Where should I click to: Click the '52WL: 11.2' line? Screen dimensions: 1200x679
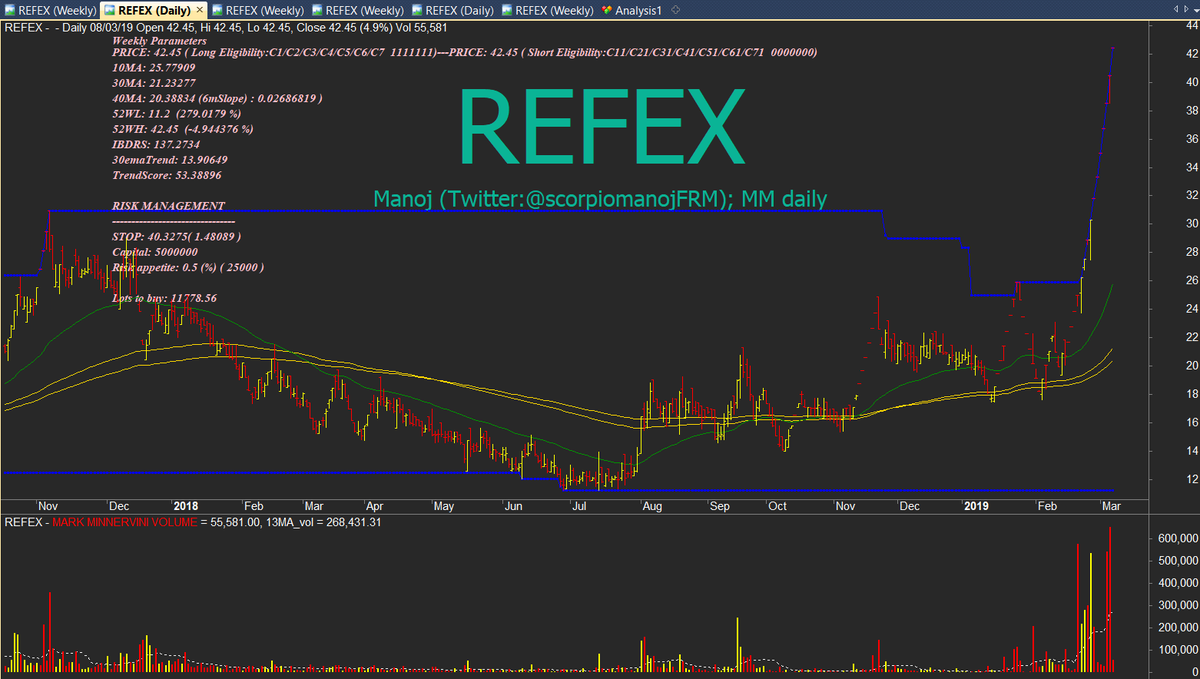pyautogui.click(x=176, y=114)
